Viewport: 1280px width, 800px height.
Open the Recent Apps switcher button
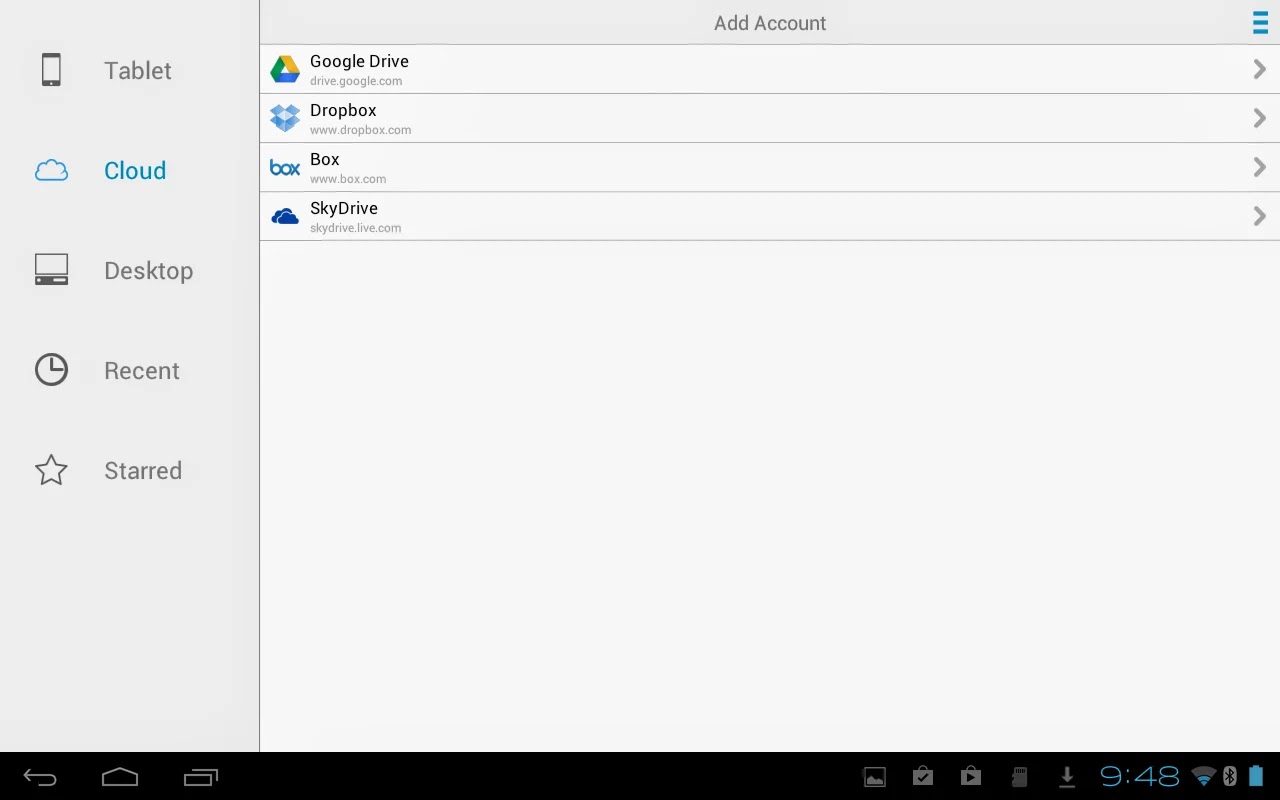pyautogui.click(x=201, y=776)
